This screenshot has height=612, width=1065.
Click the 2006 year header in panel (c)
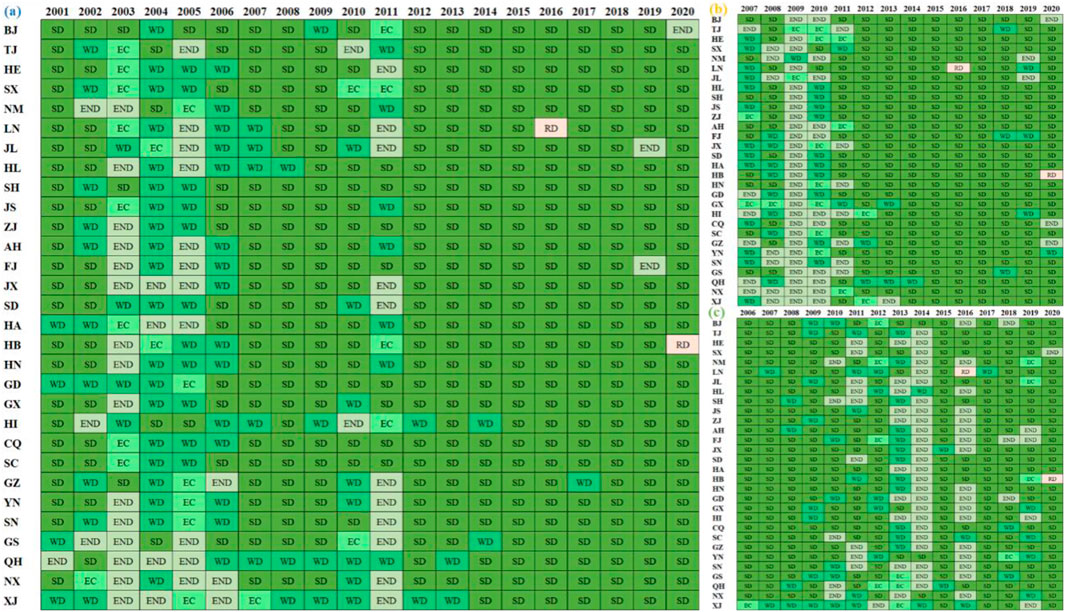coord(748,312)
